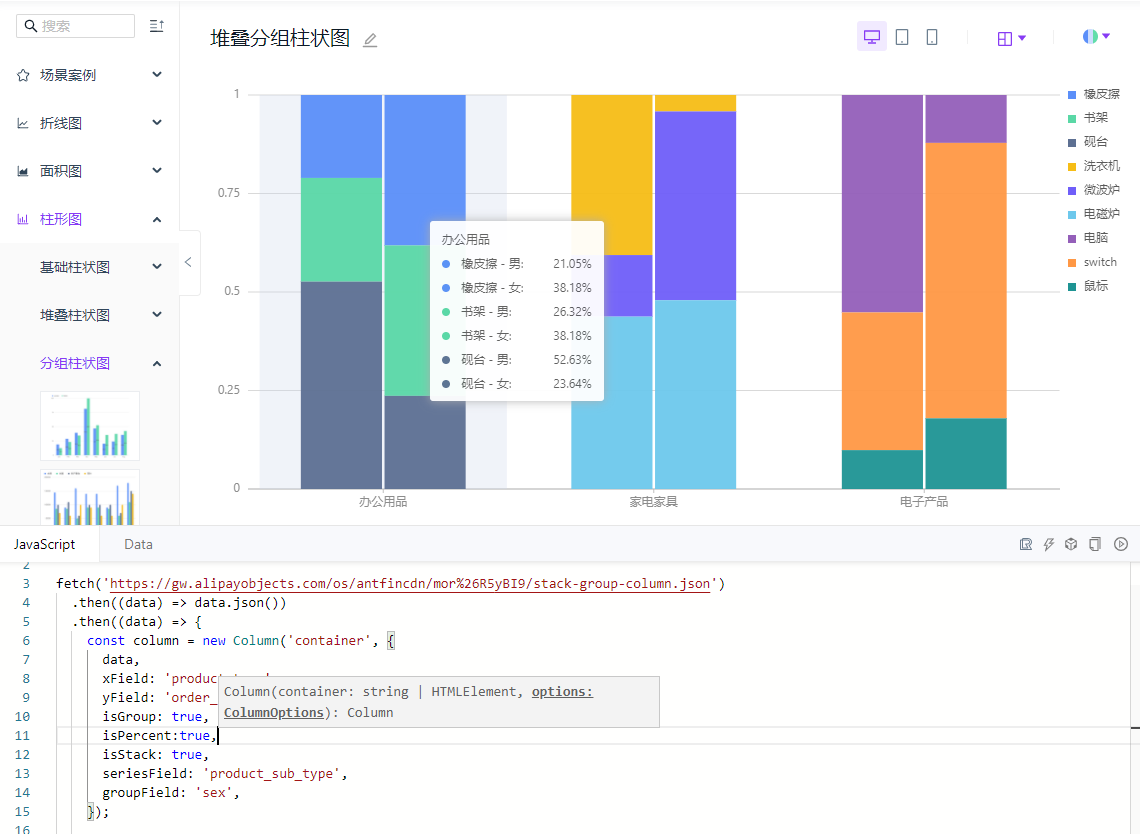This screenshot has width=1140, height=834.
Task: Open in CodeSandbox cube icon
Action: click(x=1071, y=544)
